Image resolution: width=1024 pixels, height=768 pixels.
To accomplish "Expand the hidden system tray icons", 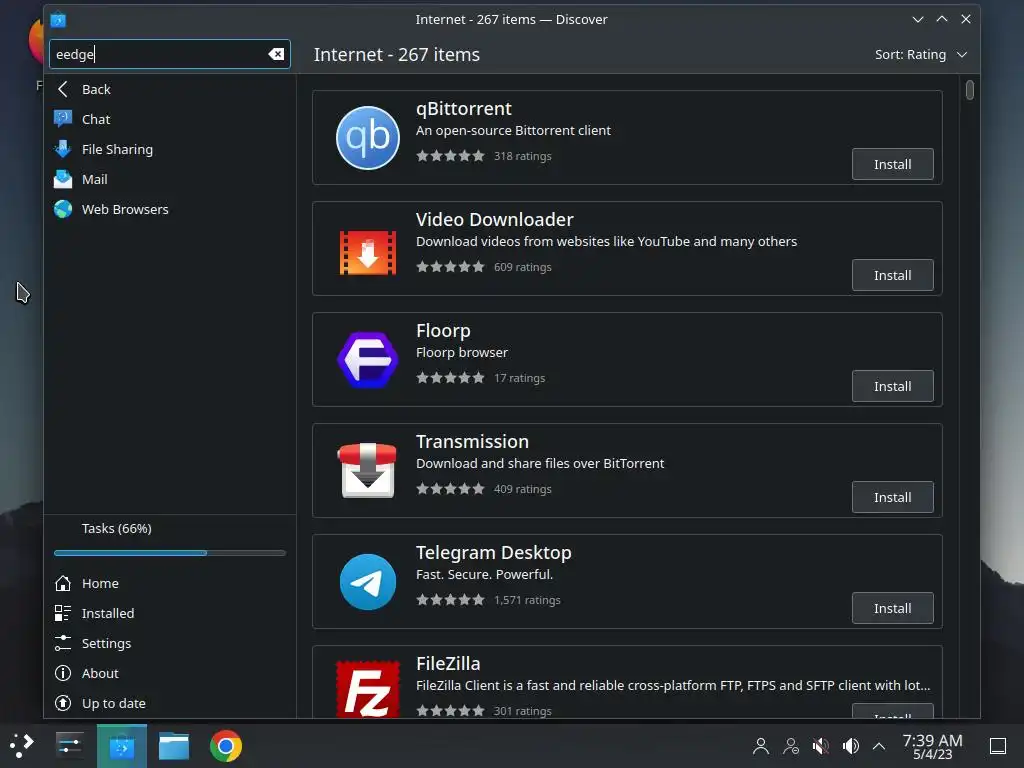I will click(x=879, y=746).
